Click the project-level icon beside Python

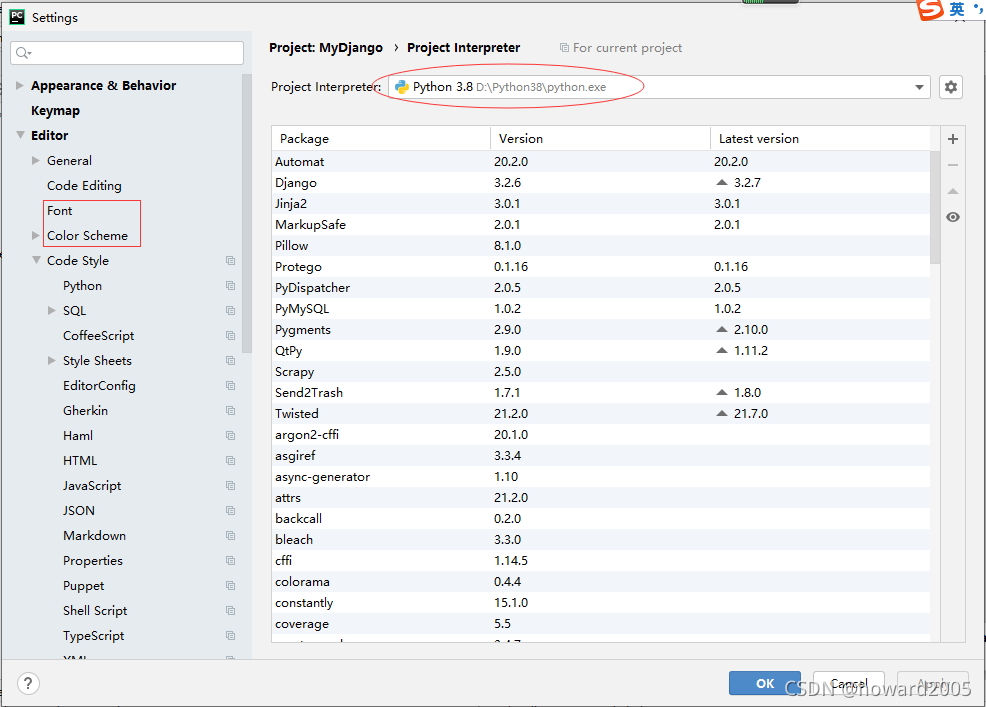click(231, 286)
